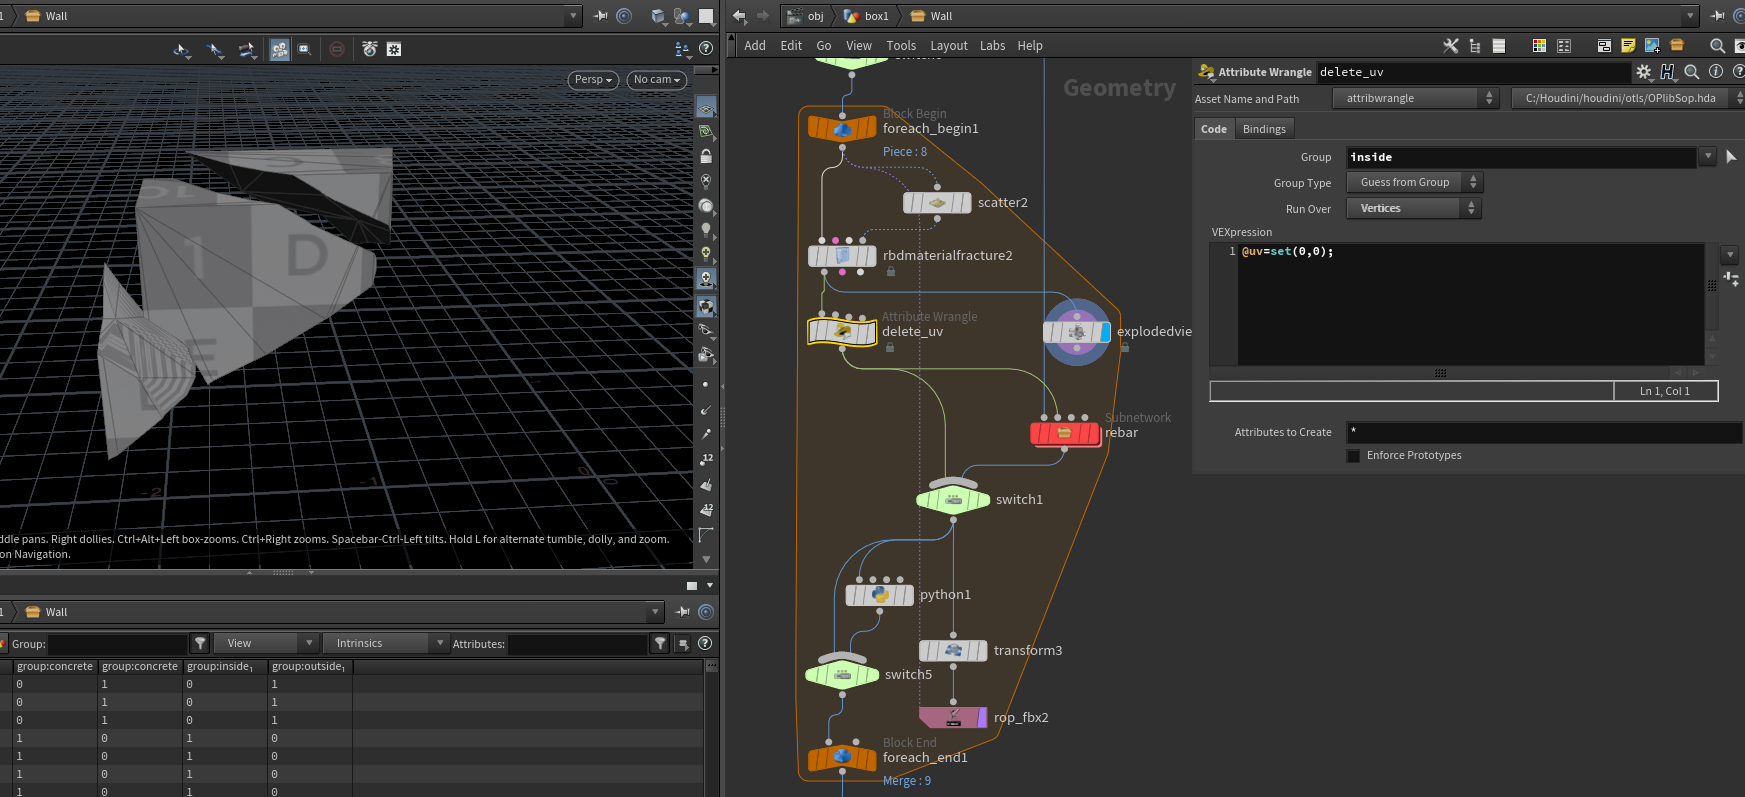Click inside the VEXpression code editor
The width and height of the screenshot is (1745, 797).
coord(1470,305)
